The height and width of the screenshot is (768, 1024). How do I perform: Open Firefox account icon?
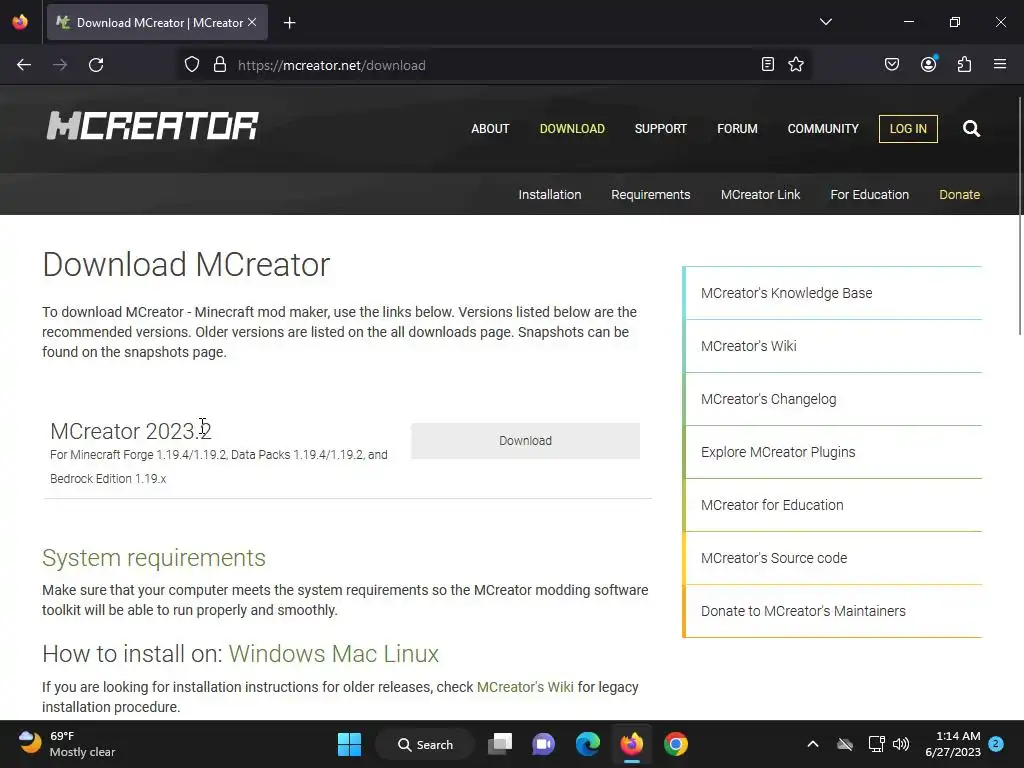pos(929,64)
